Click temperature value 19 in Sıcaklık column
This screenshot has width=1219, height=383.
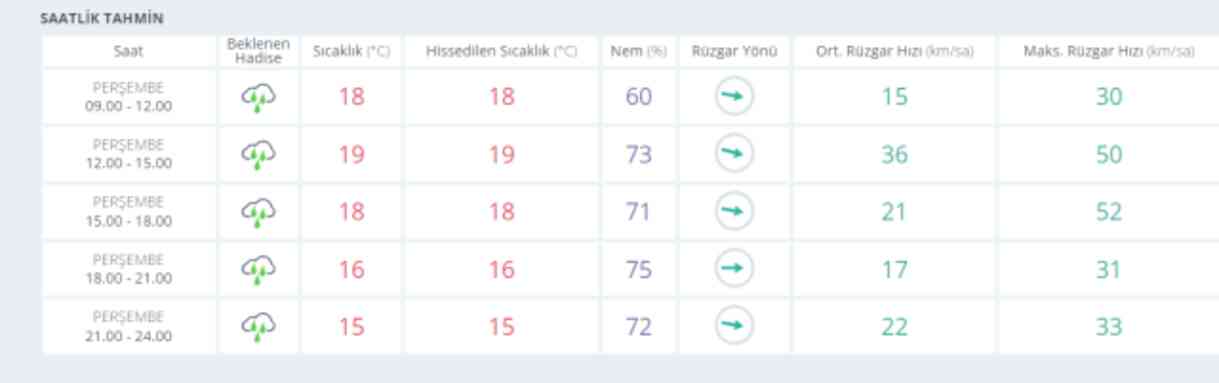point(351,155)
